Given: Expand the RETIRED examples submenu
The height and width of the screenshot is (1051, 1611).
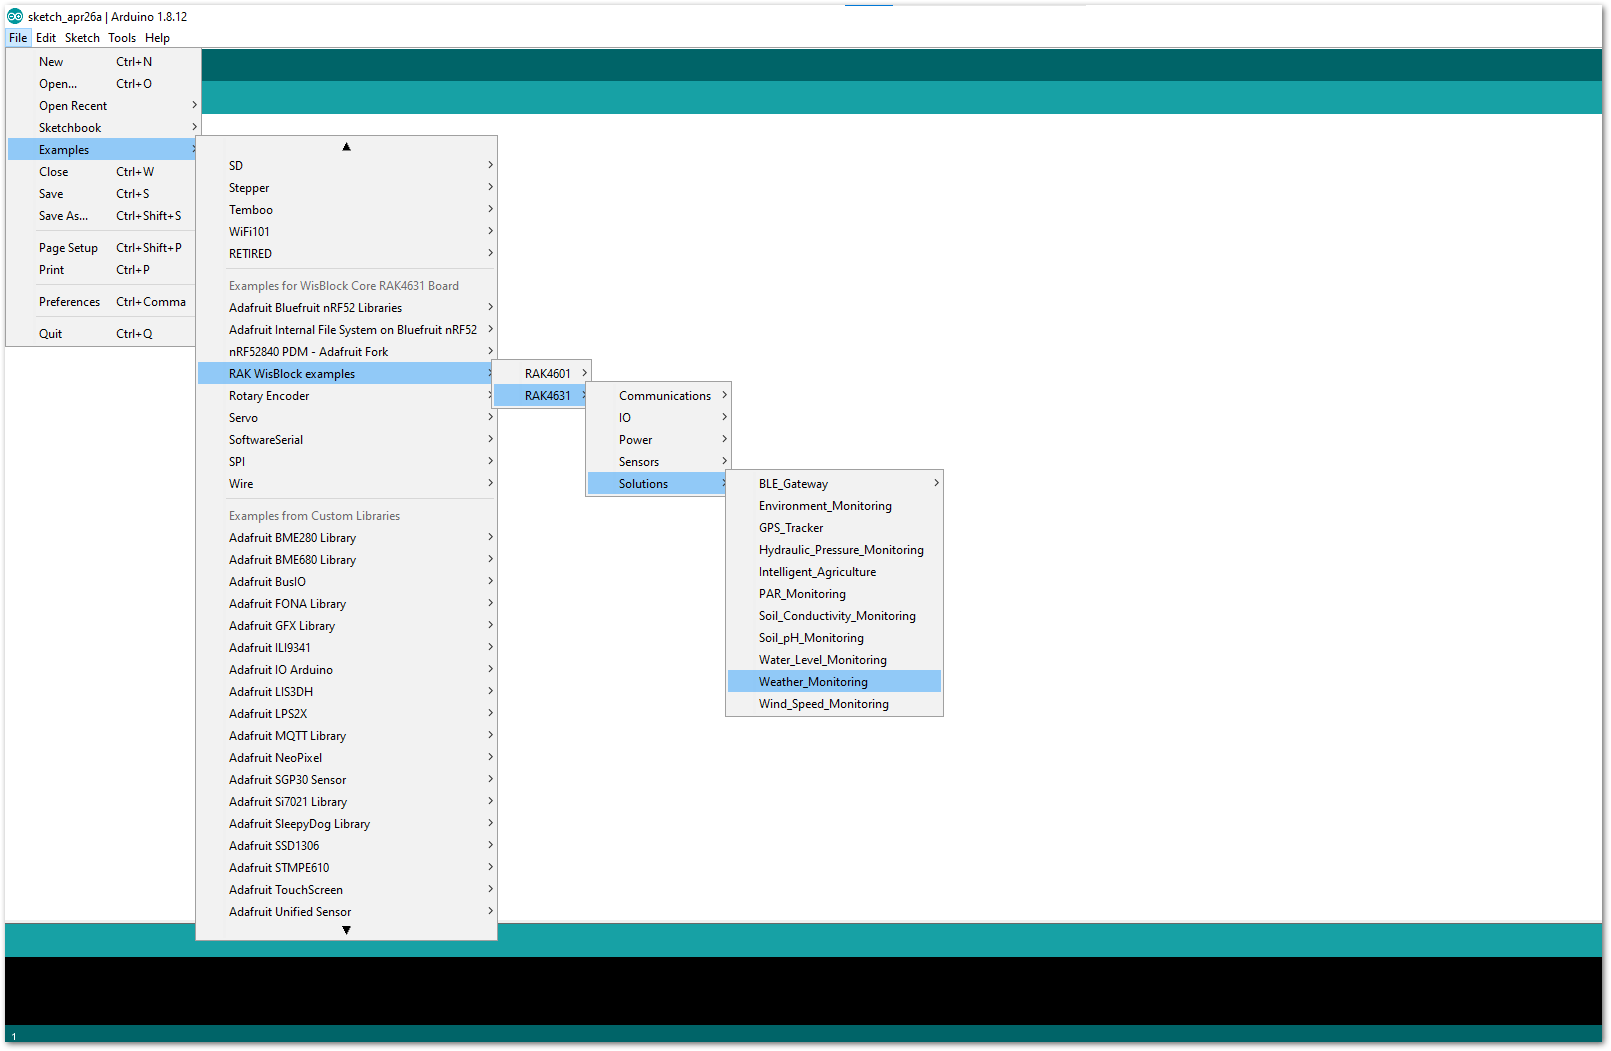Looking at the screenshot, I should click(346, 254).
